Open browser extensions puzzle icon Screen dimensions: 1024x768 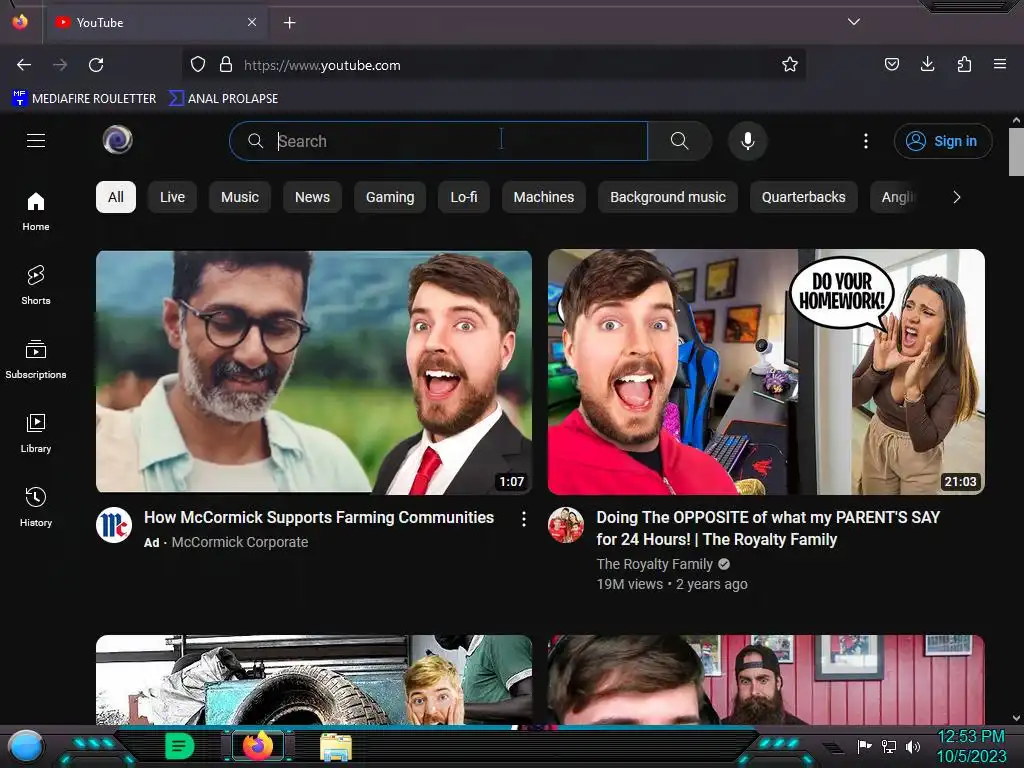964,64
